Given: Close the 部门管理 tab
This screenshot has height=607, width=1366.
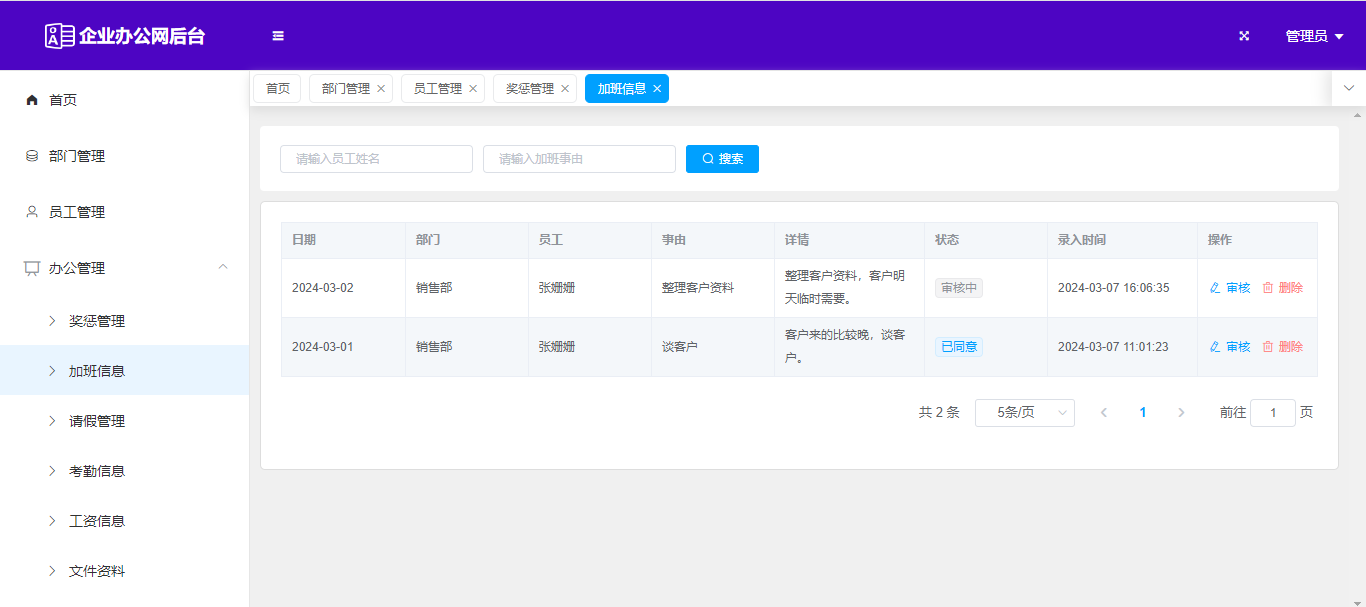Looking at the screenshot, I should tap(381, 89).
